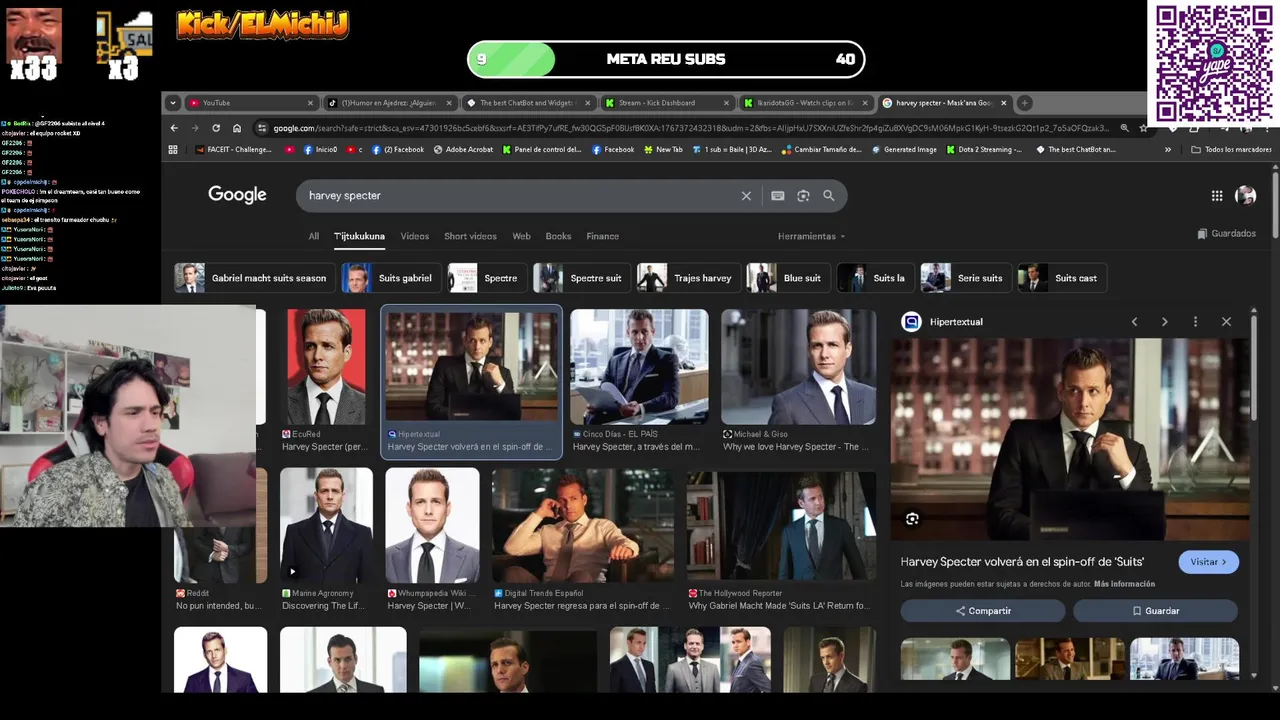Apply Gabriel macht suits season chip
The height and width of the screenshot is (720, 1280).
coord(254,278)
